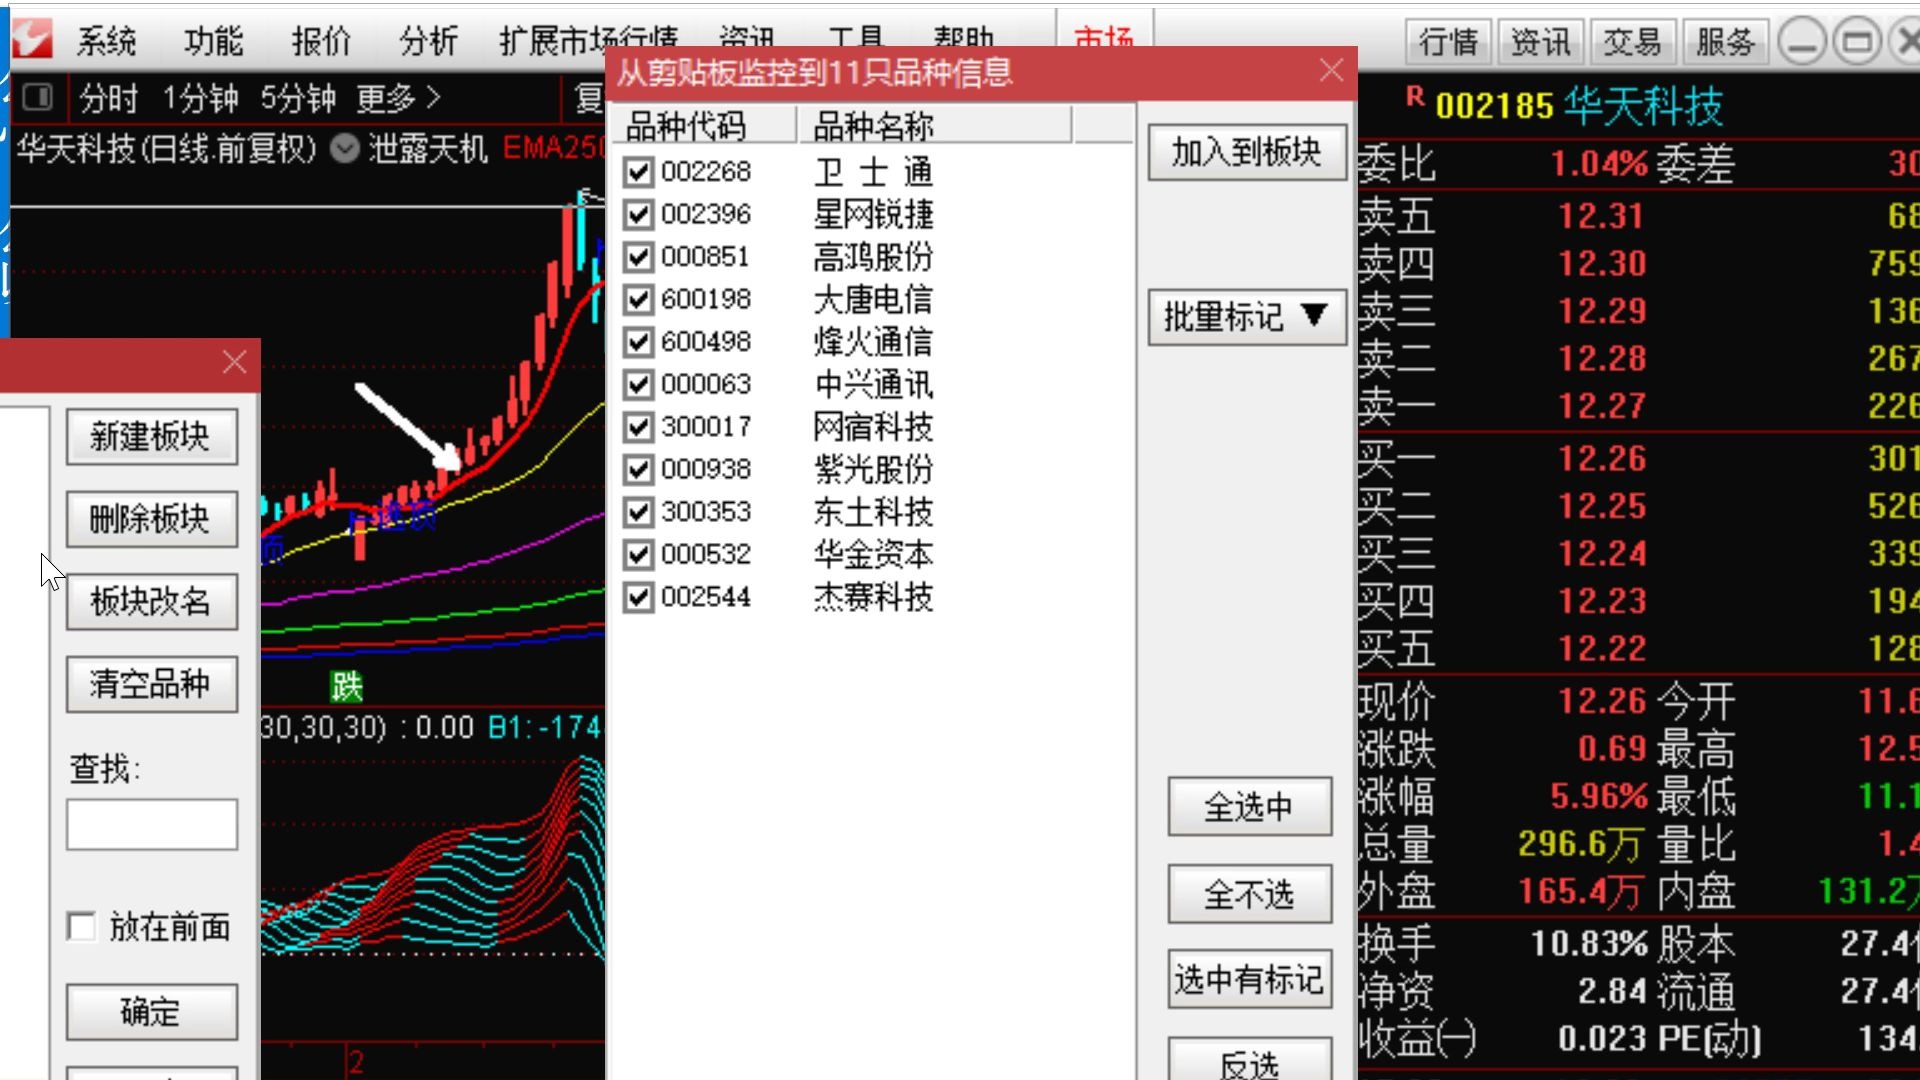Uncheck stock 000938 紫光股份
Screen dimensions: 1920x1080
point(638,469)
